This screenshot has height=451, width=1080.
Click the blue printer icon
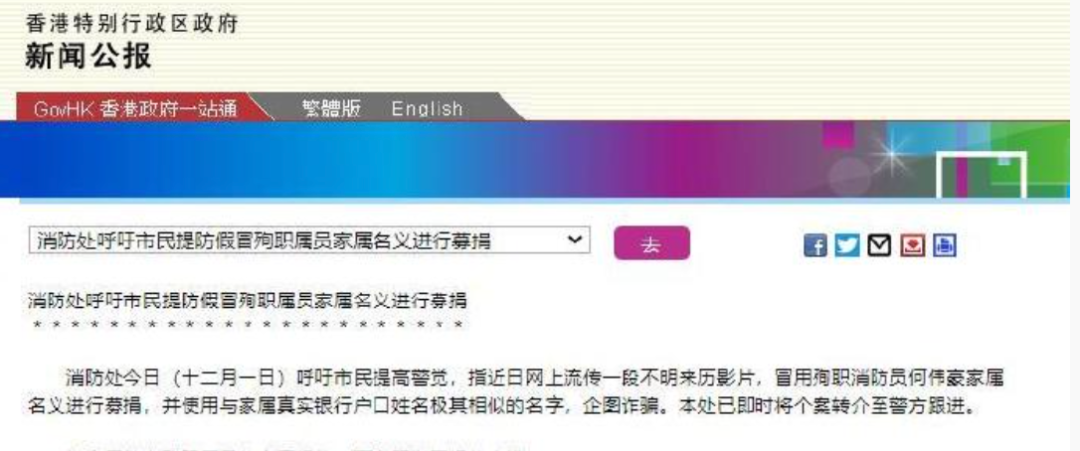943,245
